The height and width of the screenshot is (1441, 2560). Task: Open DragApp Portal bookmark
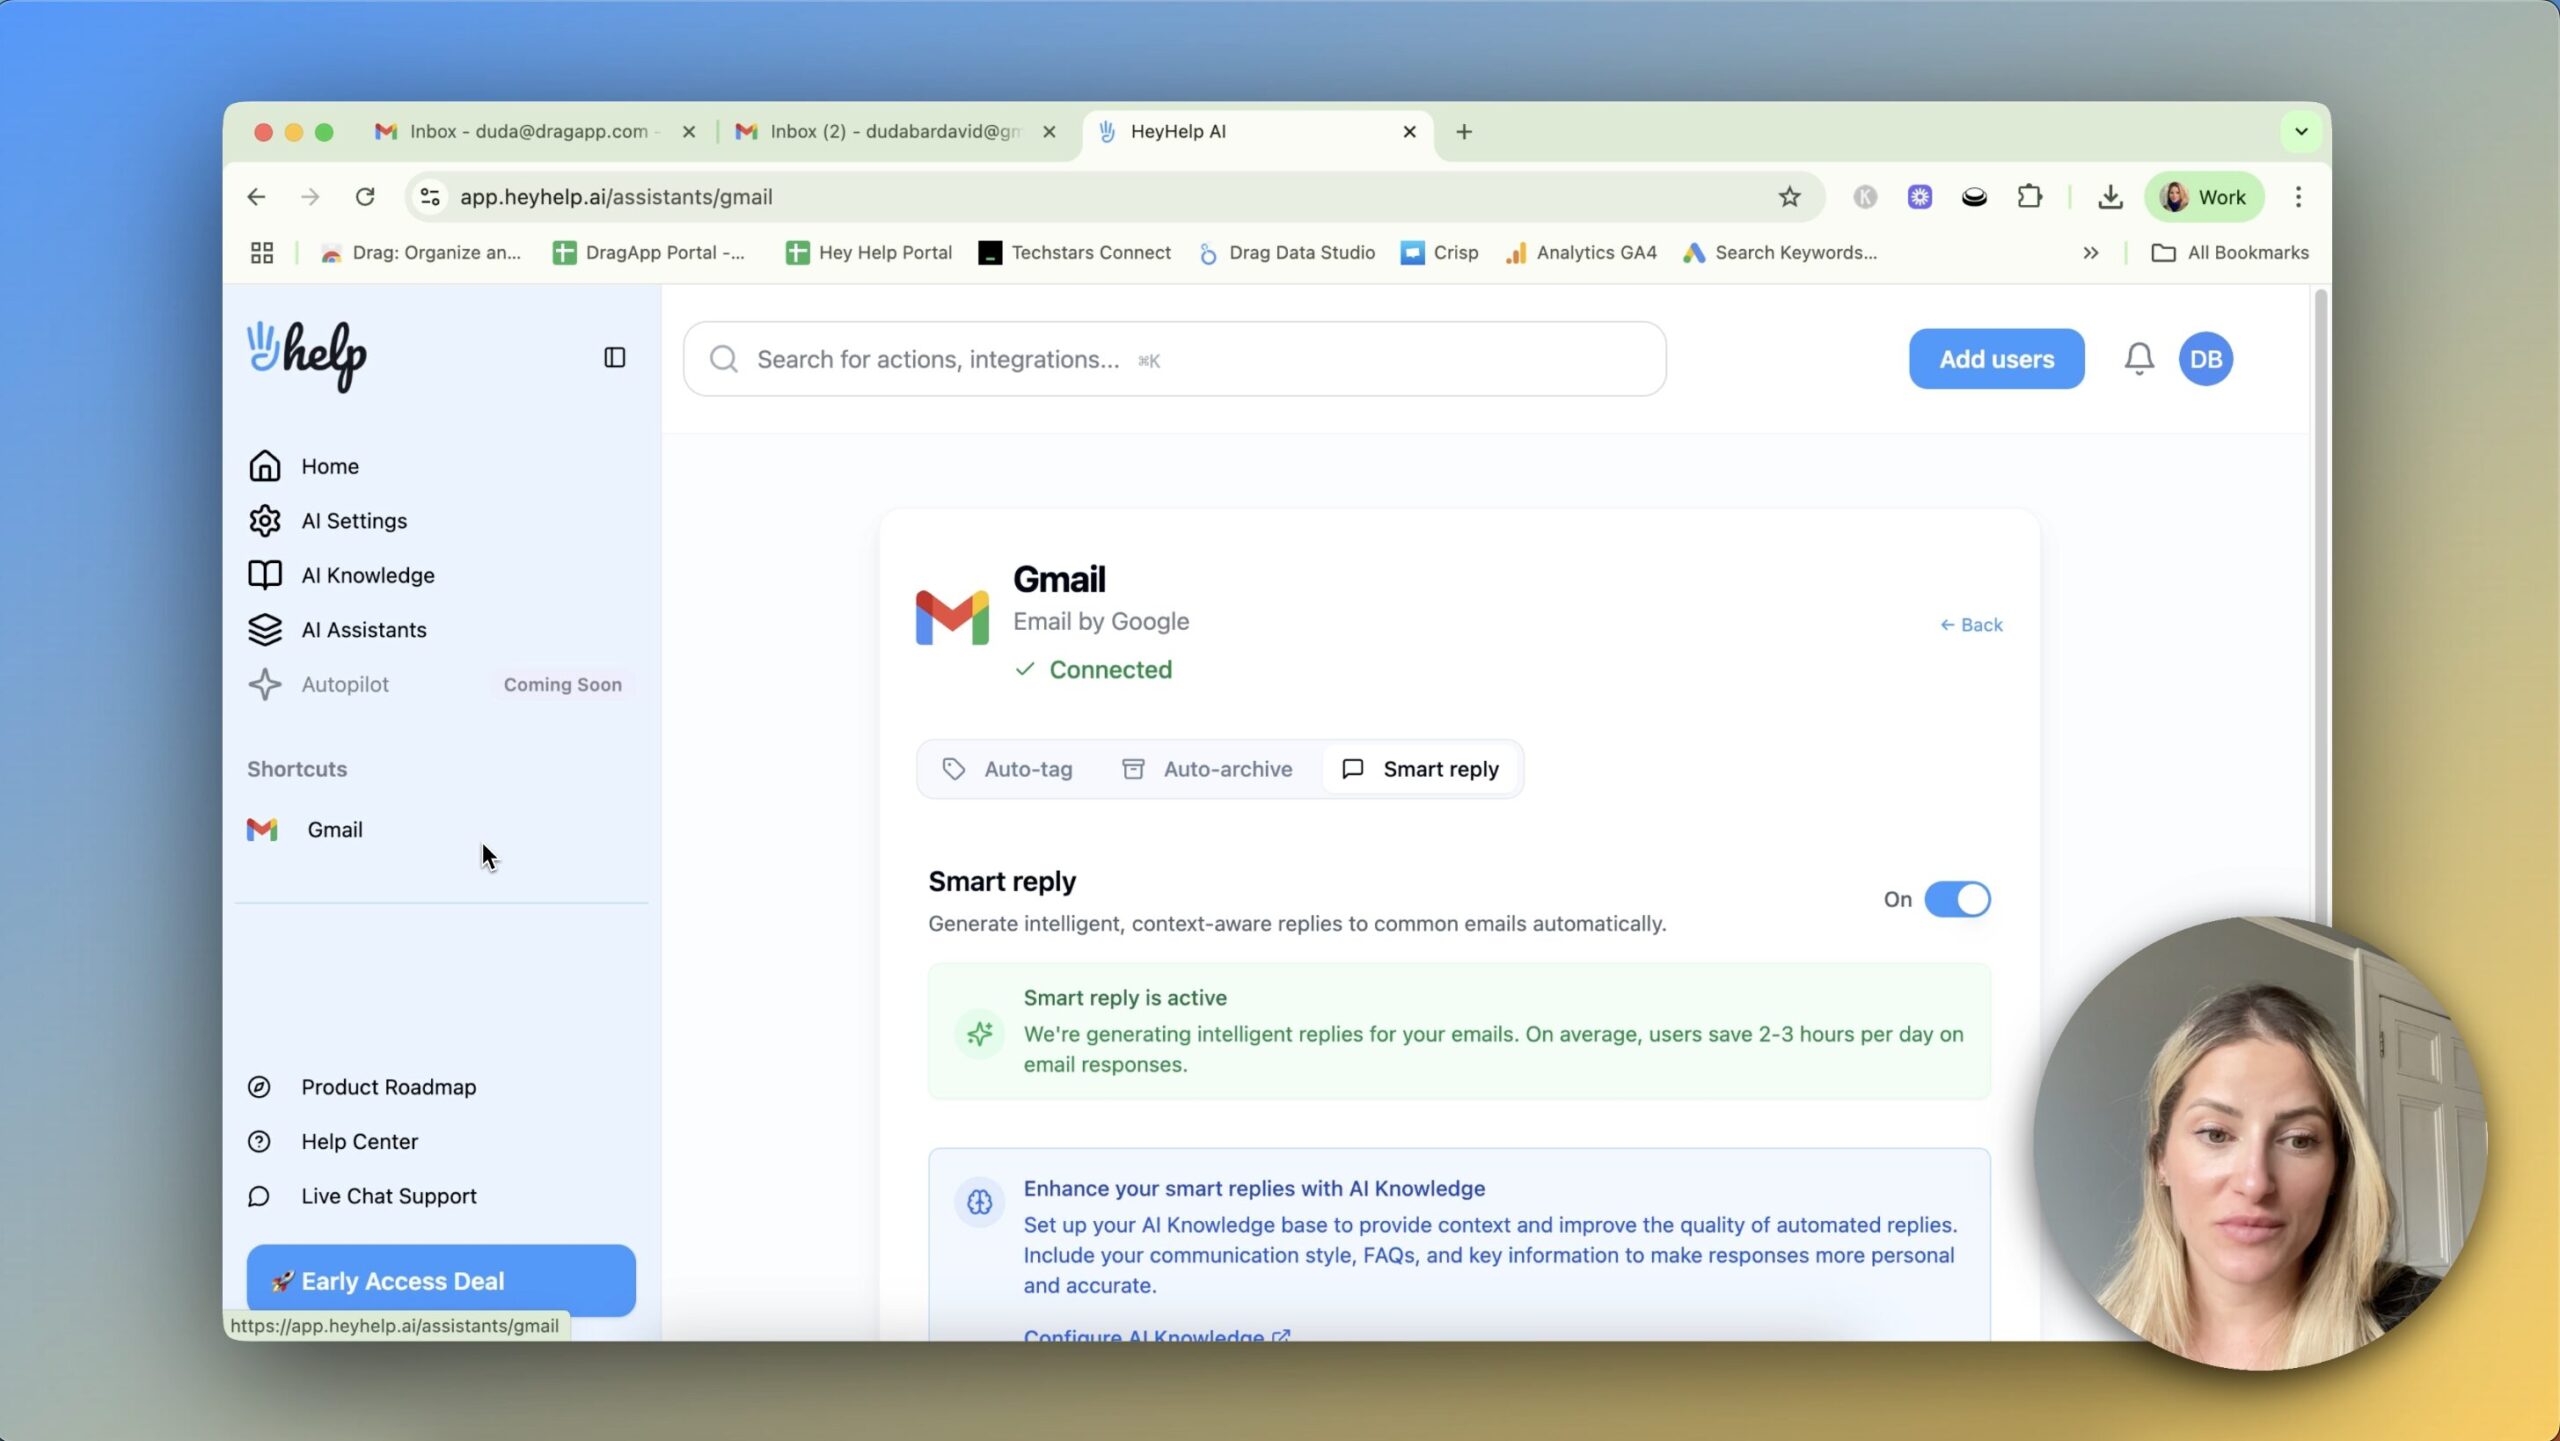(x=649, y=253)
